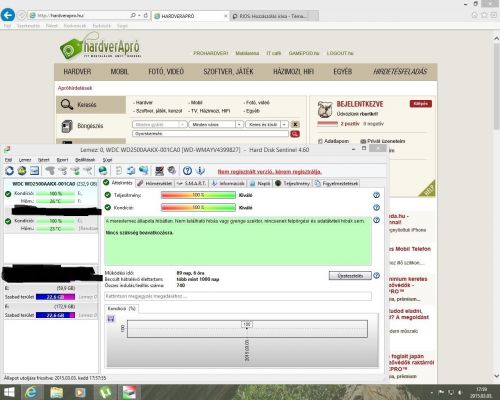This screenshot has width=500, height=400.
Task: Click the Privát üzeneteim link
Action: click(x=383, y=141)
